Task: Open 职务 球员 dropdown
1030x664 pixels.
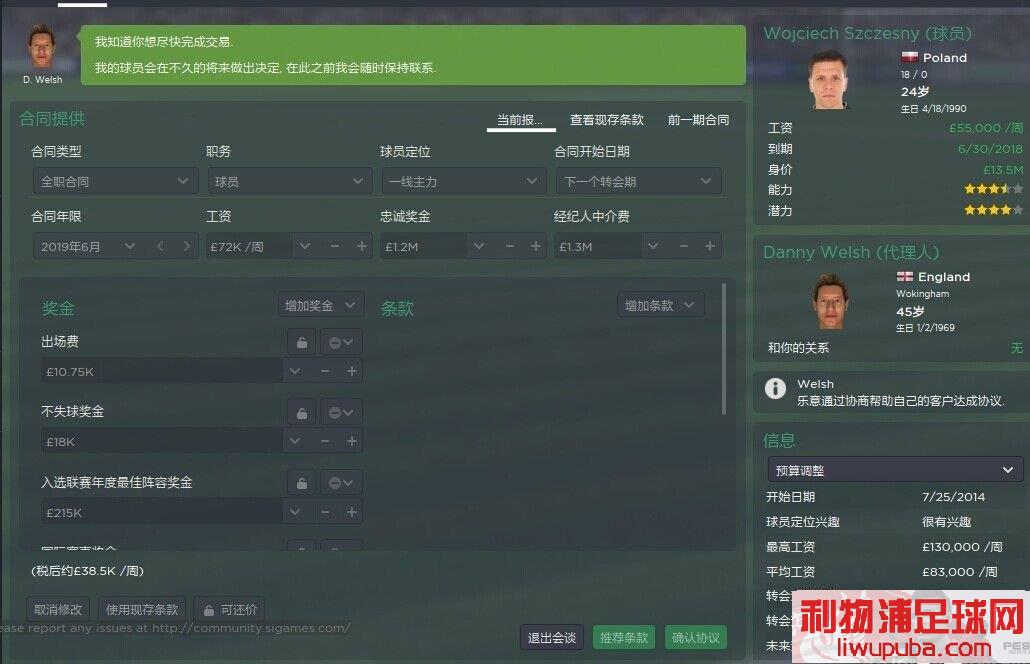Action: [x=290, y=181]
